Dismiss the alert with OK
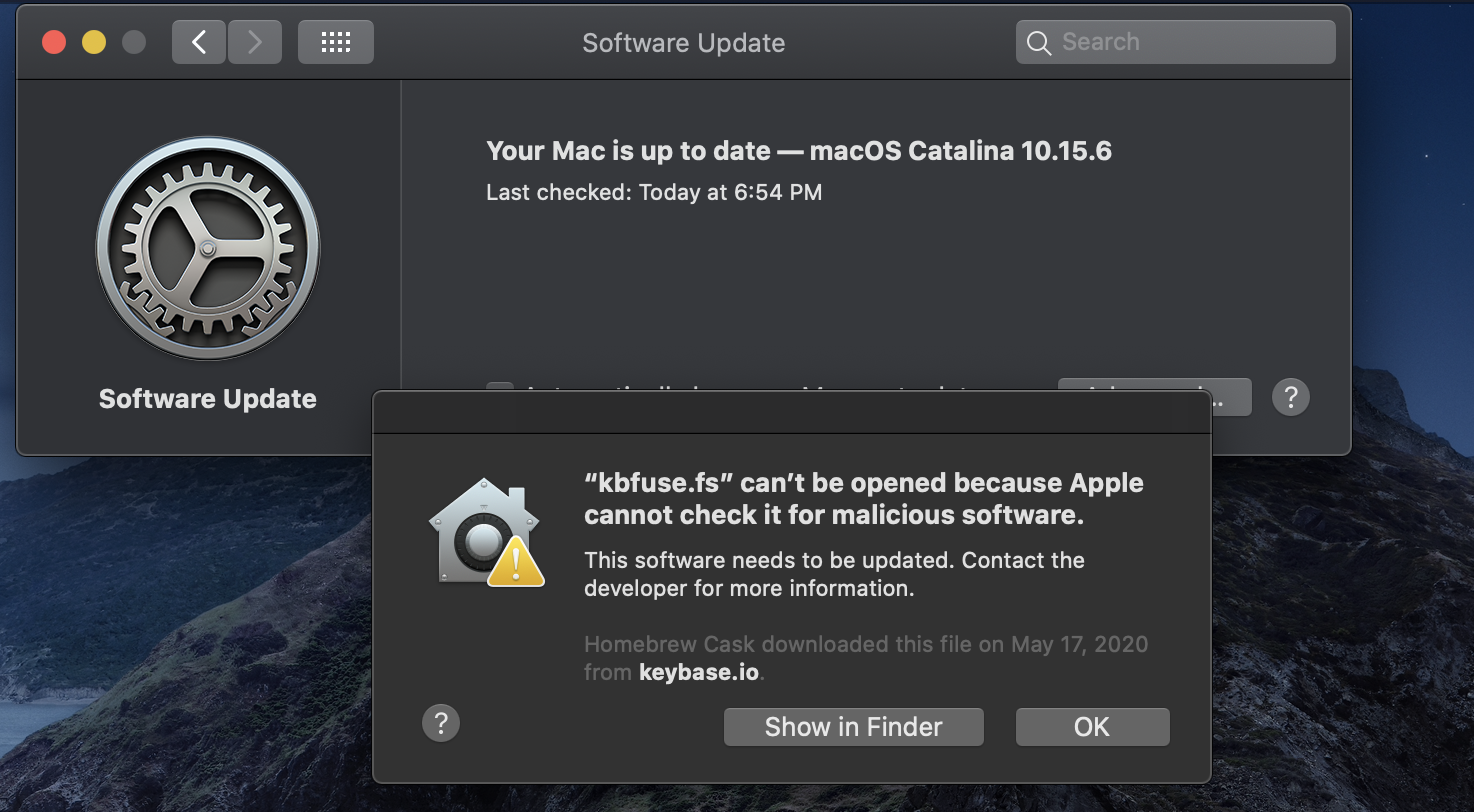1474x812 pixels. (1092, 727)
